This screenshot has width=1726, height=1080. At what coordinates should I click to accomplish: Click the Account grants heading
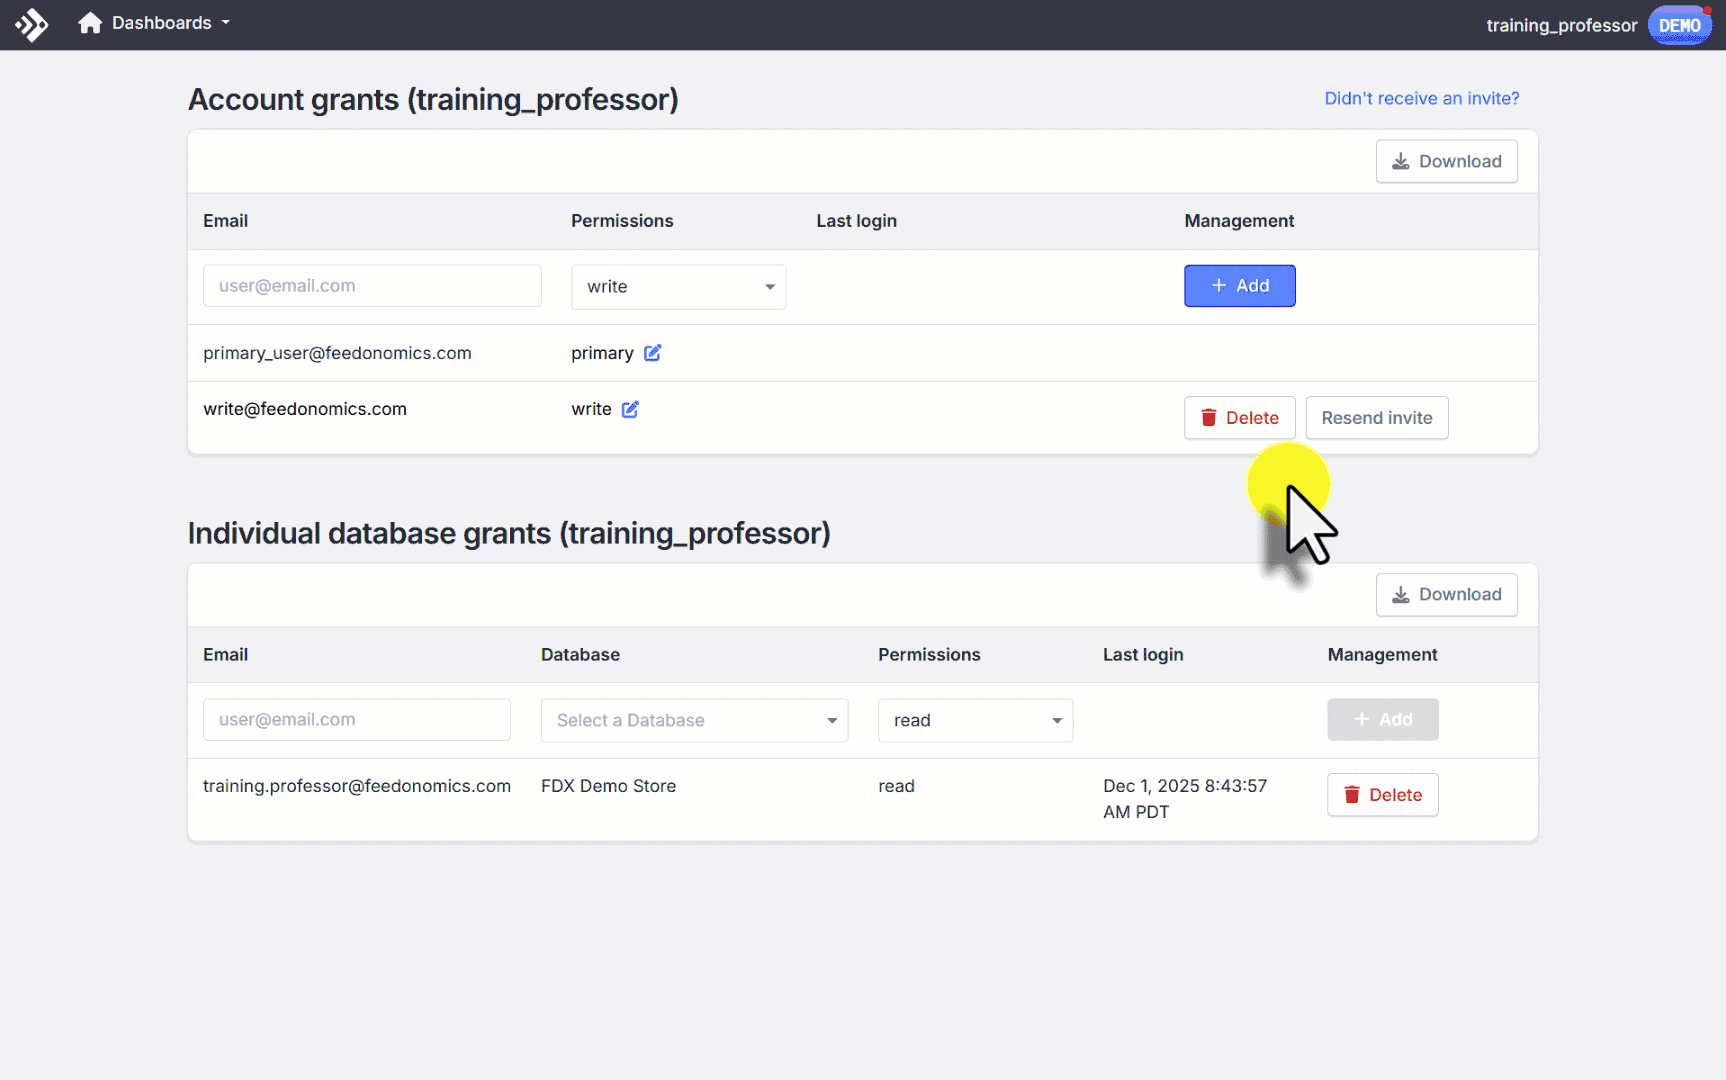pyautogui.click(x=433, y=100)
